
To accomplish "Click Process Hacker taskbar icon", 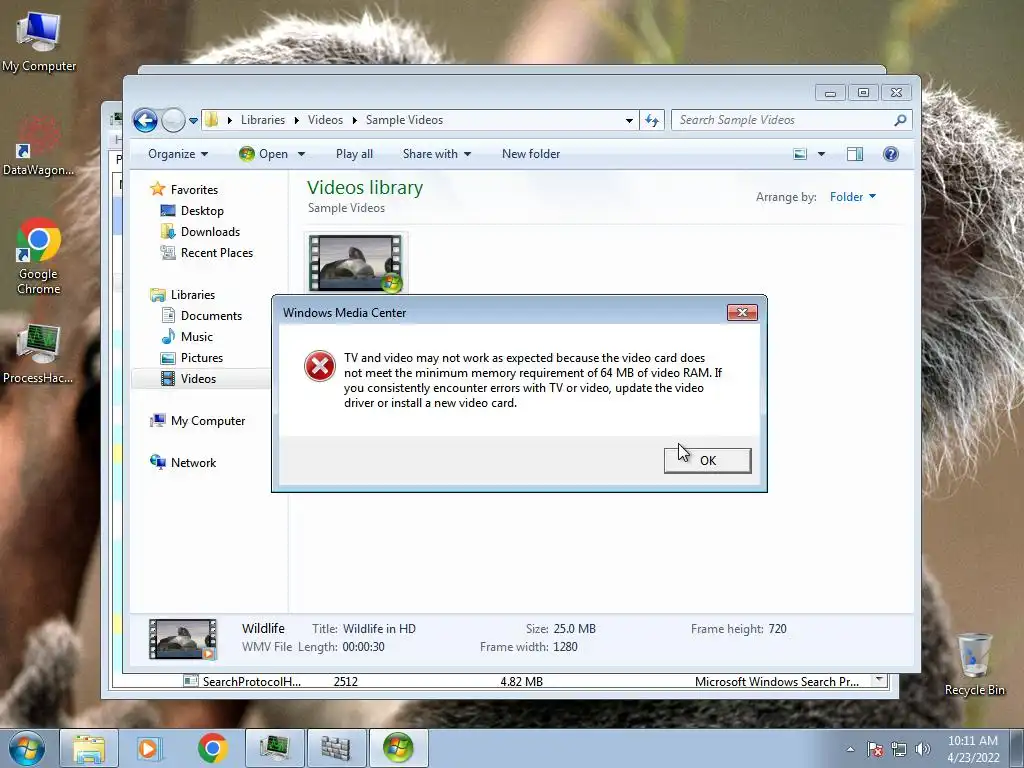I will pyautogui.click(x=275, y=748).
